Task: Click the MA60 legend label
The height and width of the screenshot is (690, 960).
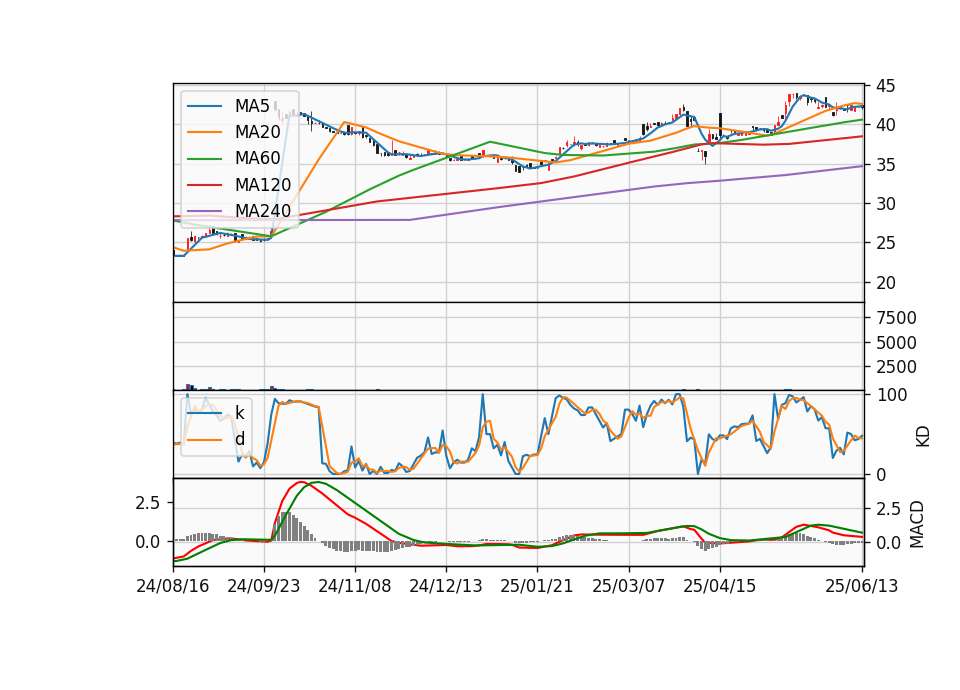Action: 258,159
